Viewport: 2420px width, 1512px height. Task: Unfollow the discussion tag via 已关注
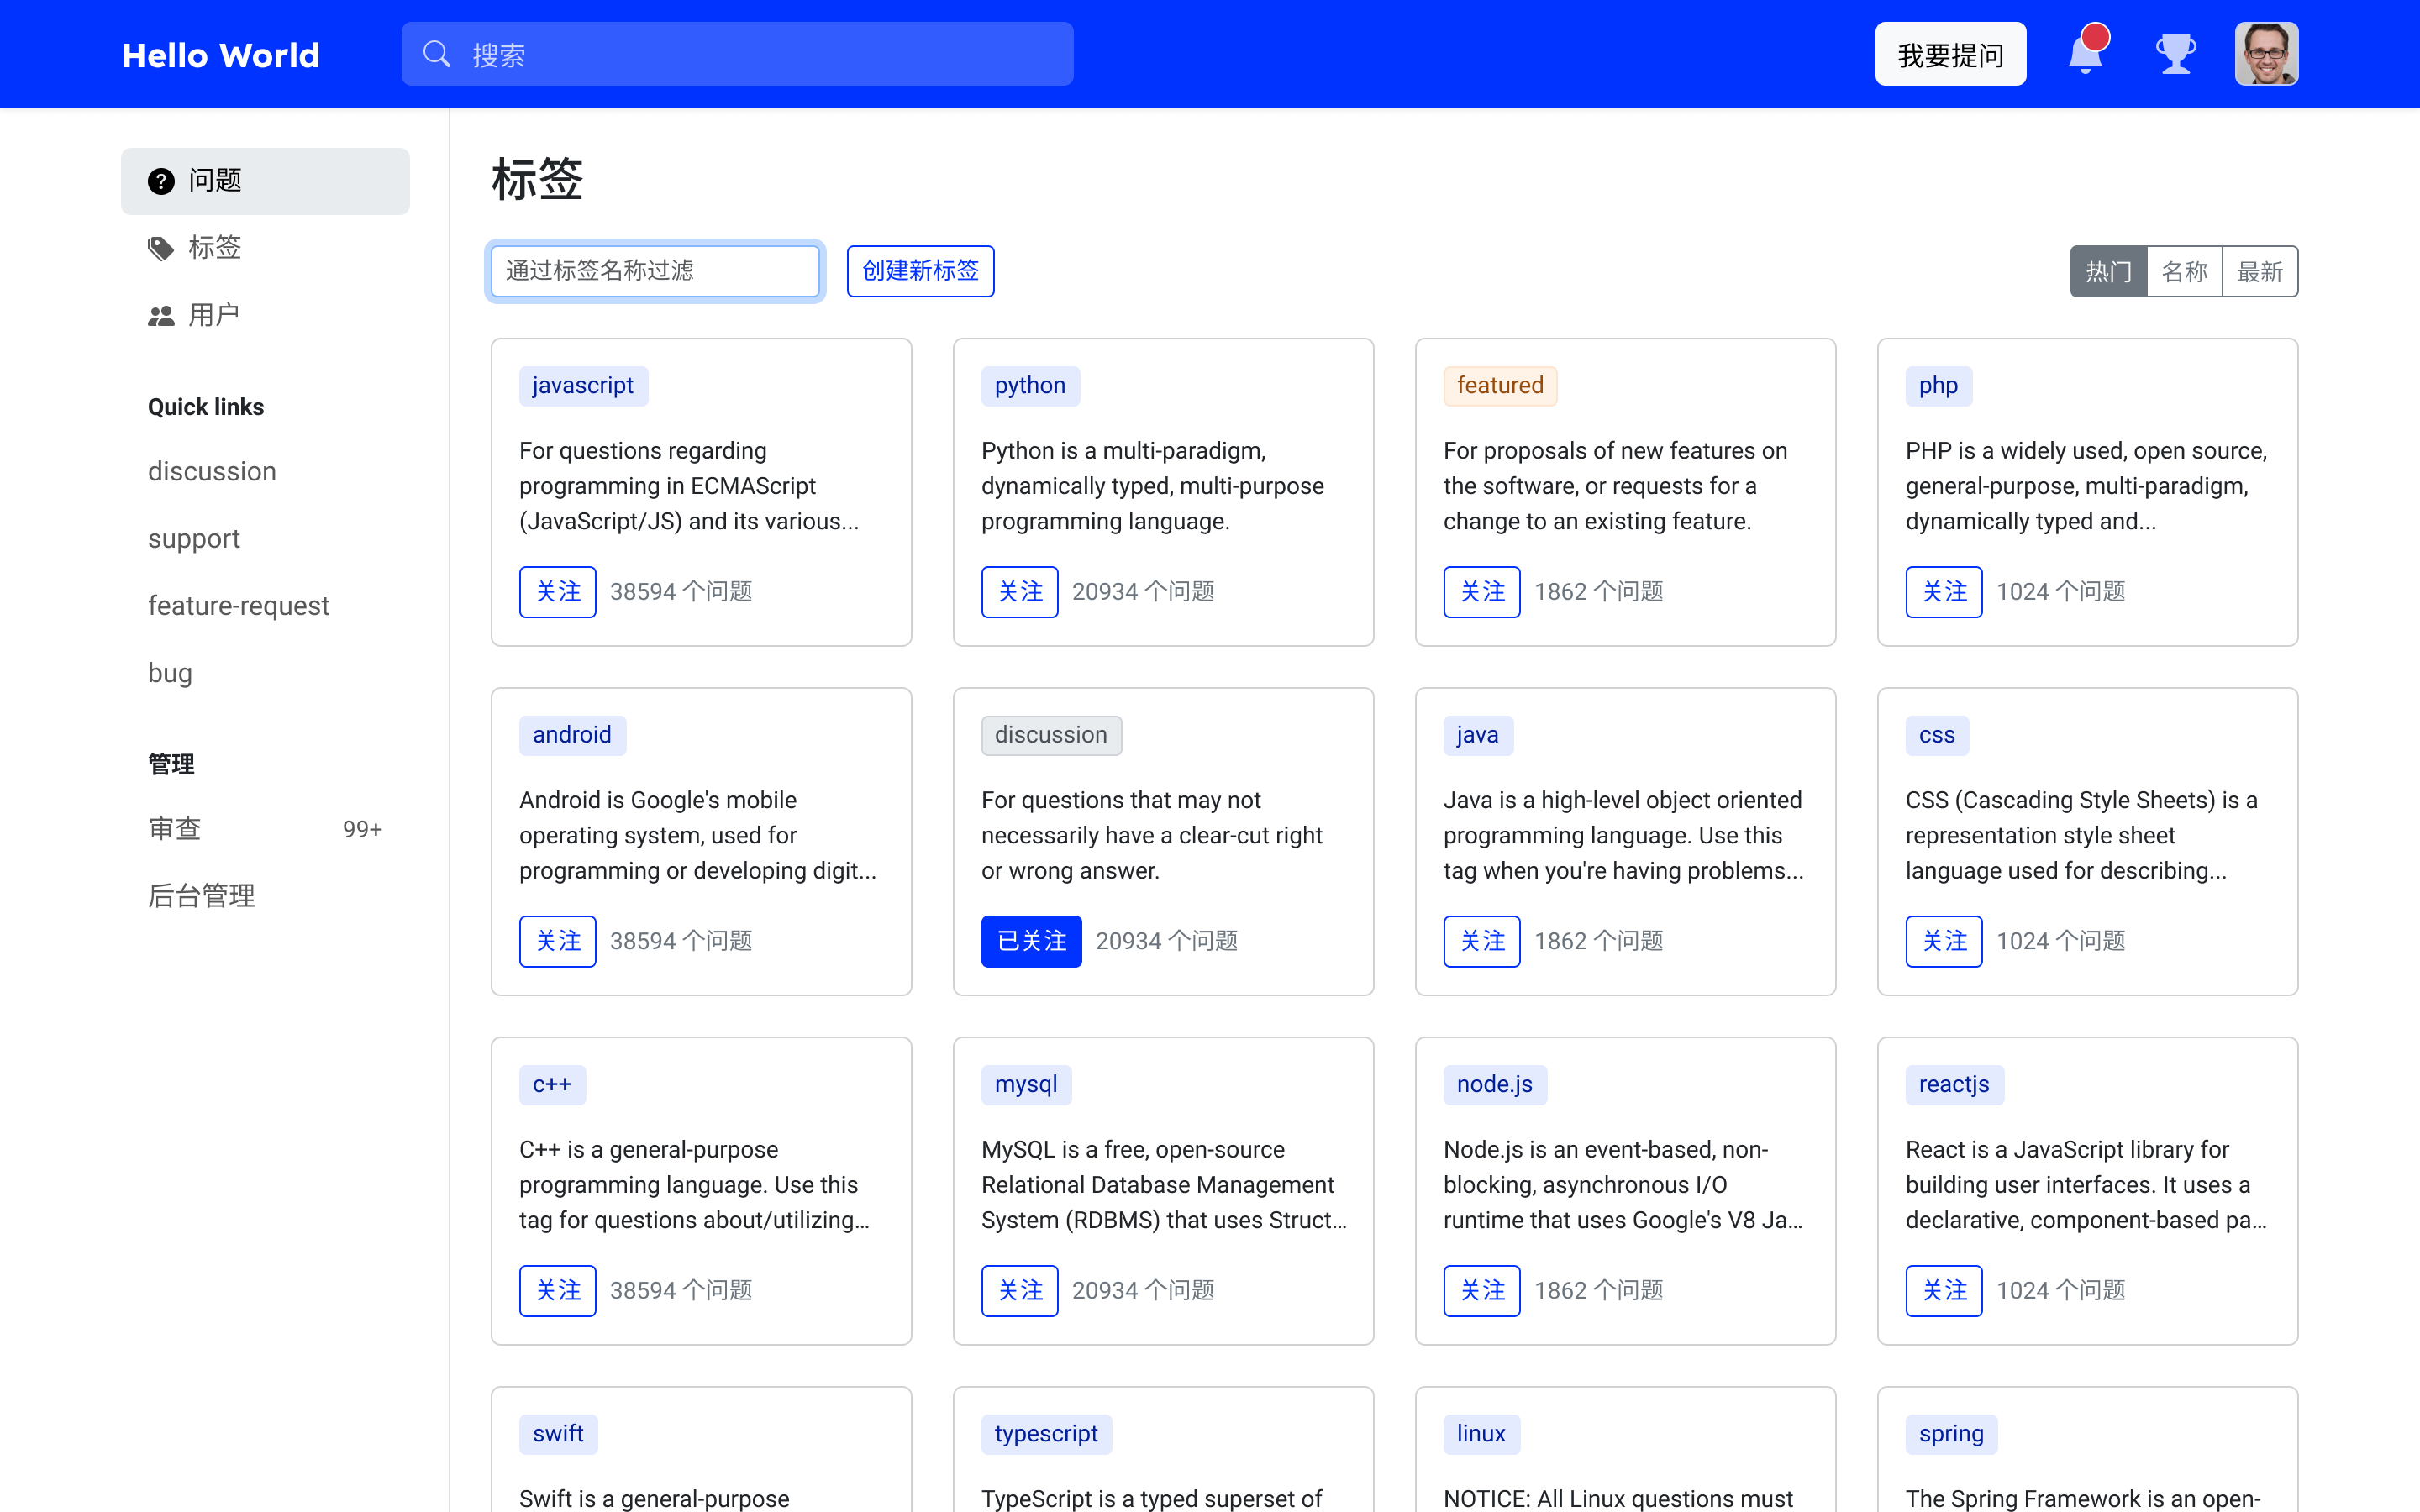[x=1031, y=941]
